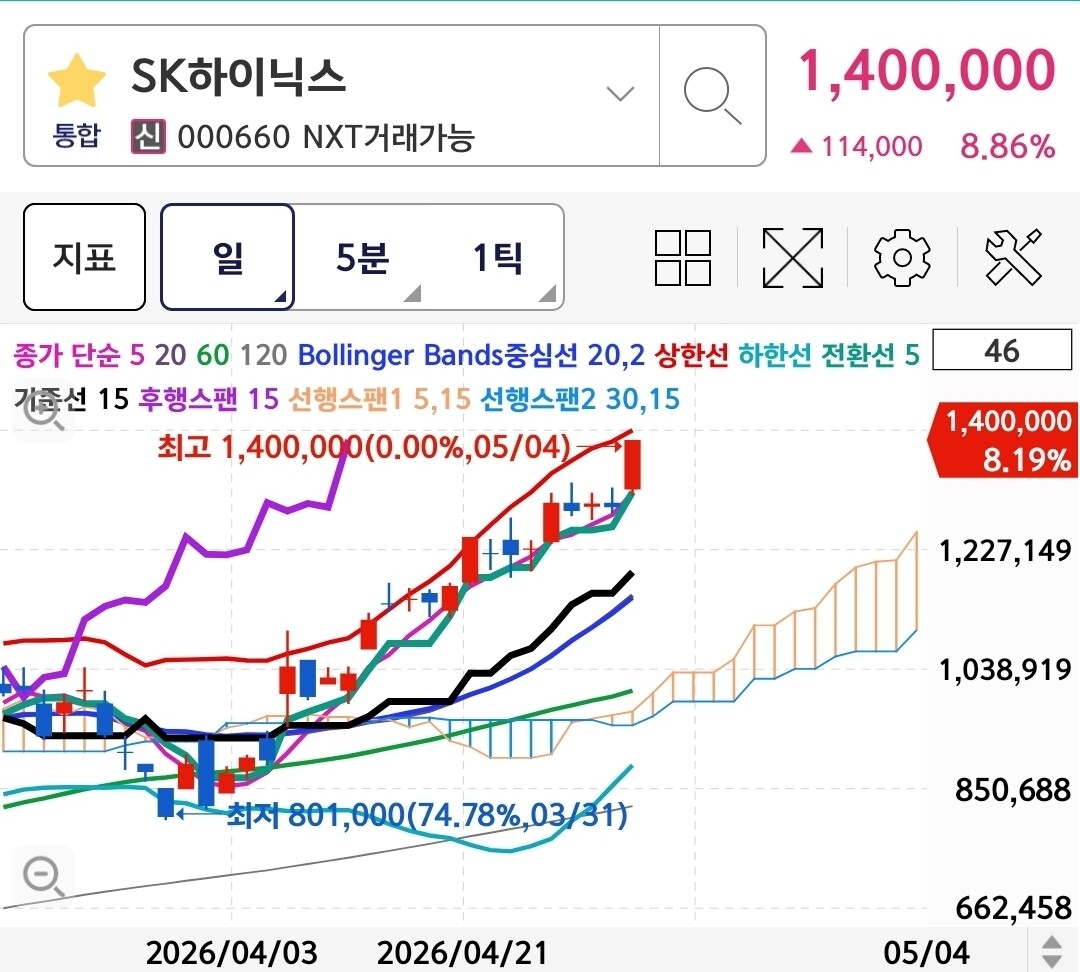Click the 전환선 5 legend label
The height and width of the screenshot is (972, 1080).
[871, 355]
